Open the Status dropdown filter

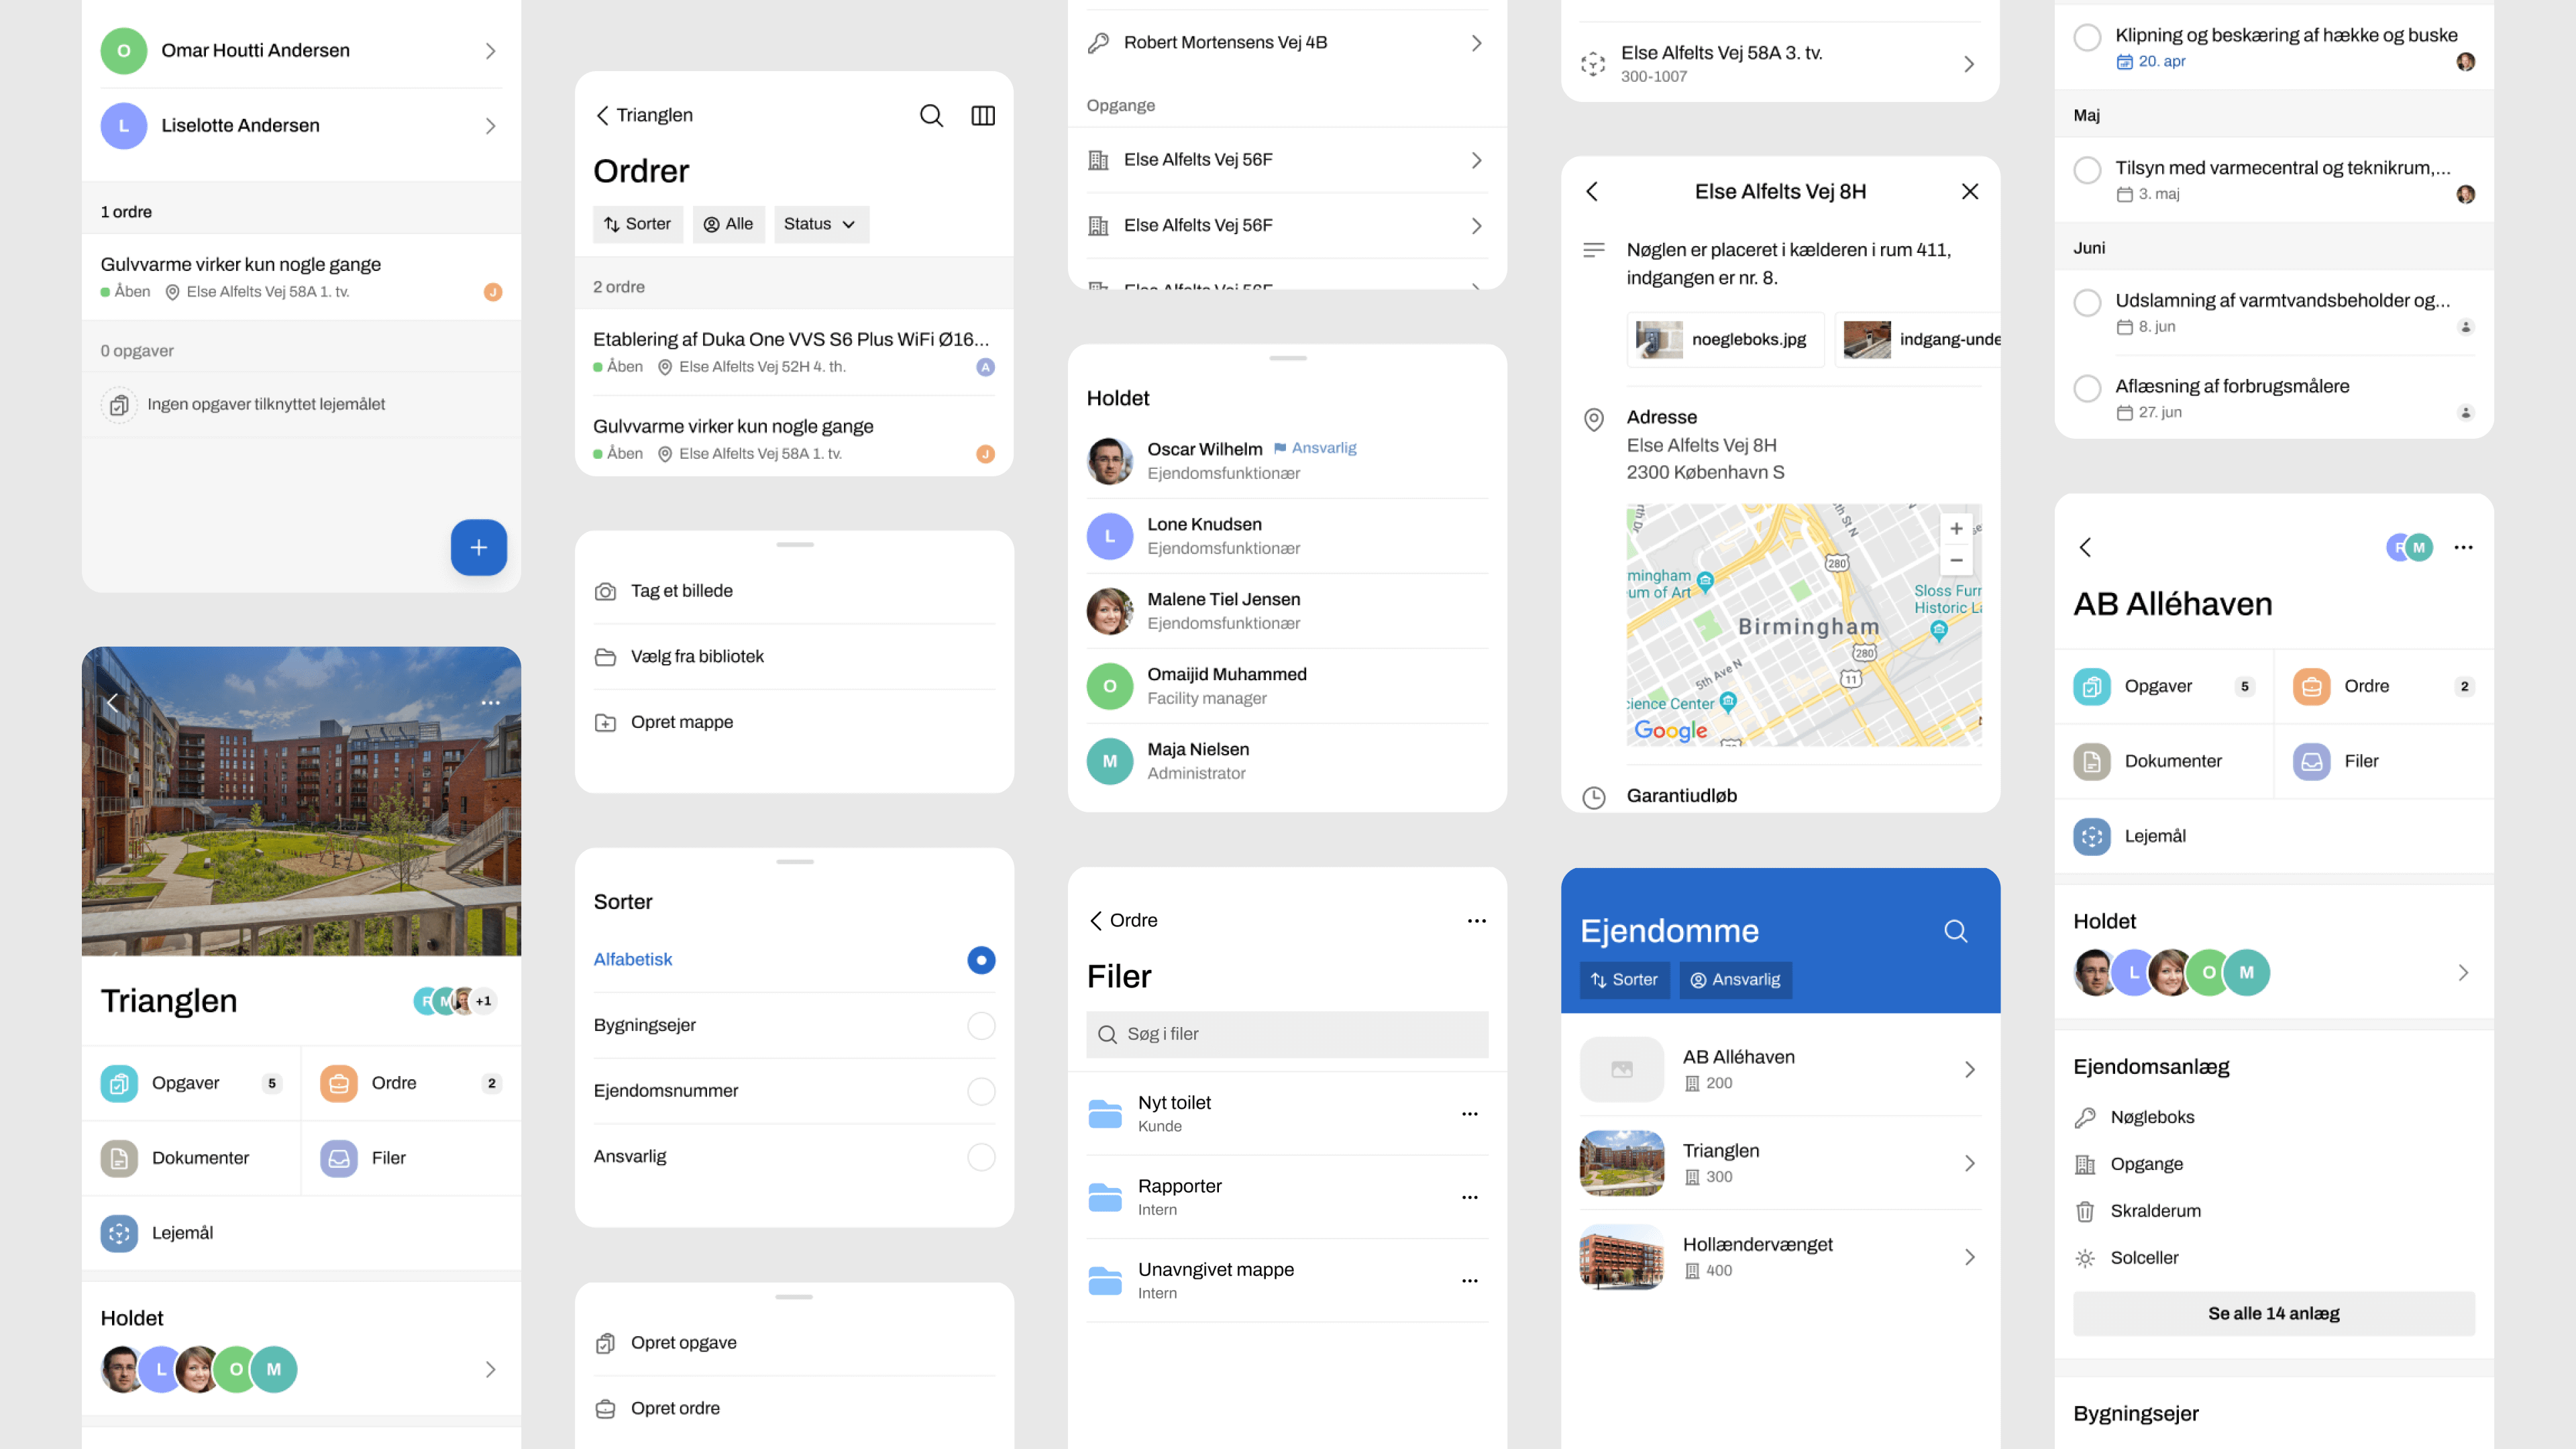(x=820, y=224)
